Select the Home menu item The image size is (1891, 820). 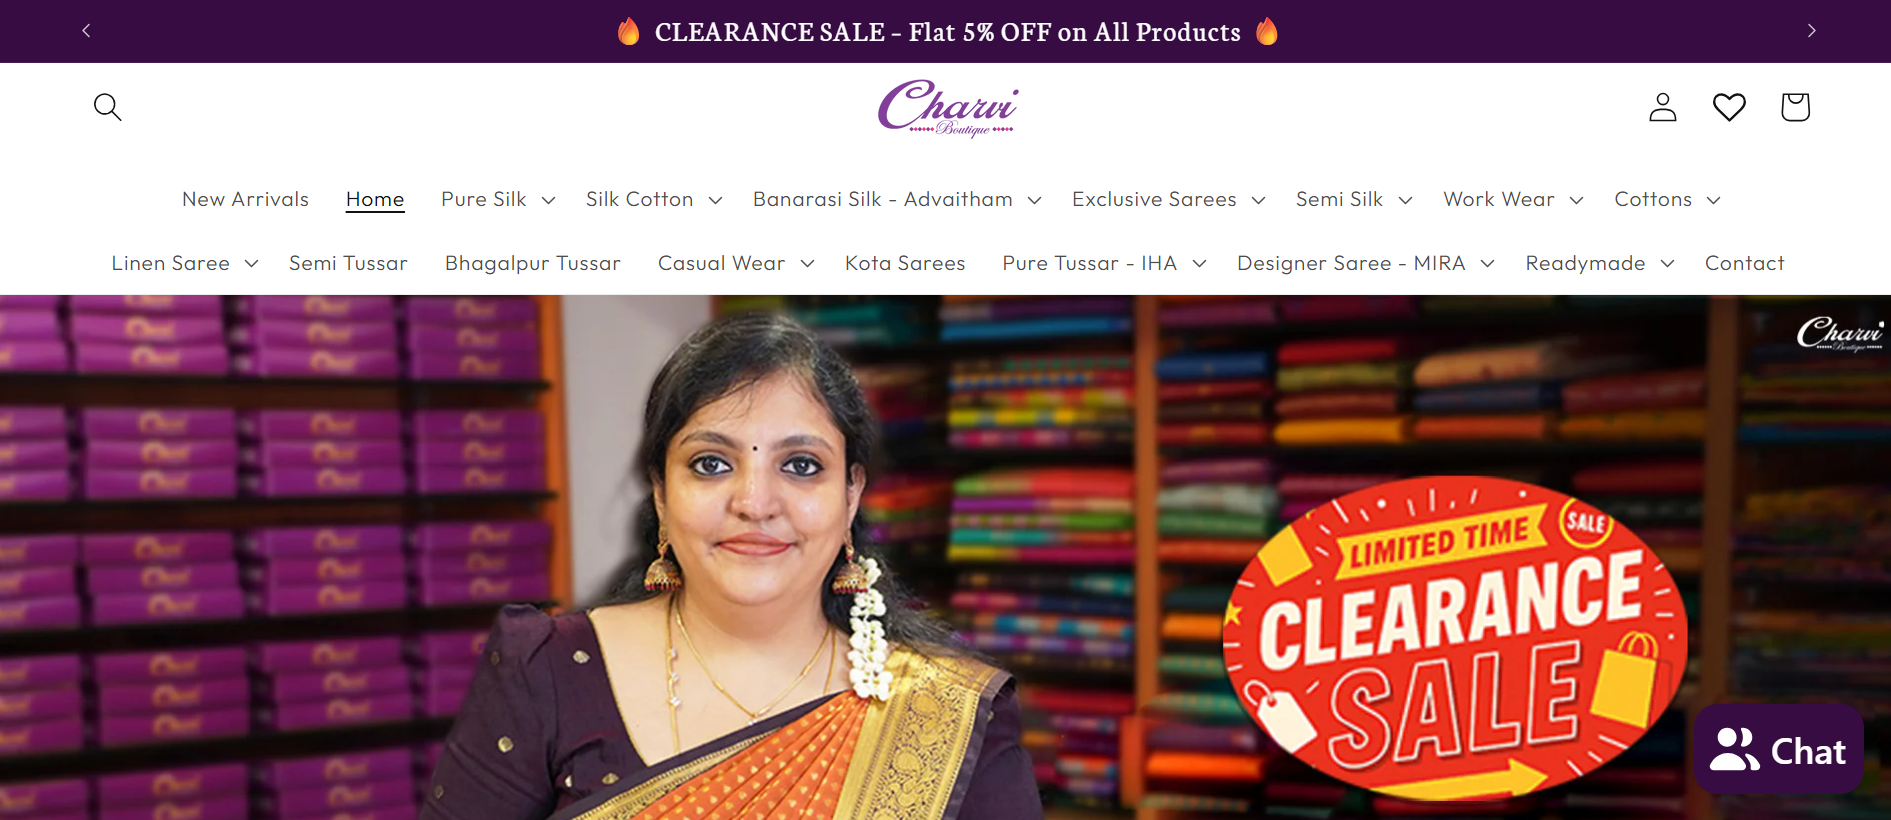(x=375, y=200)
